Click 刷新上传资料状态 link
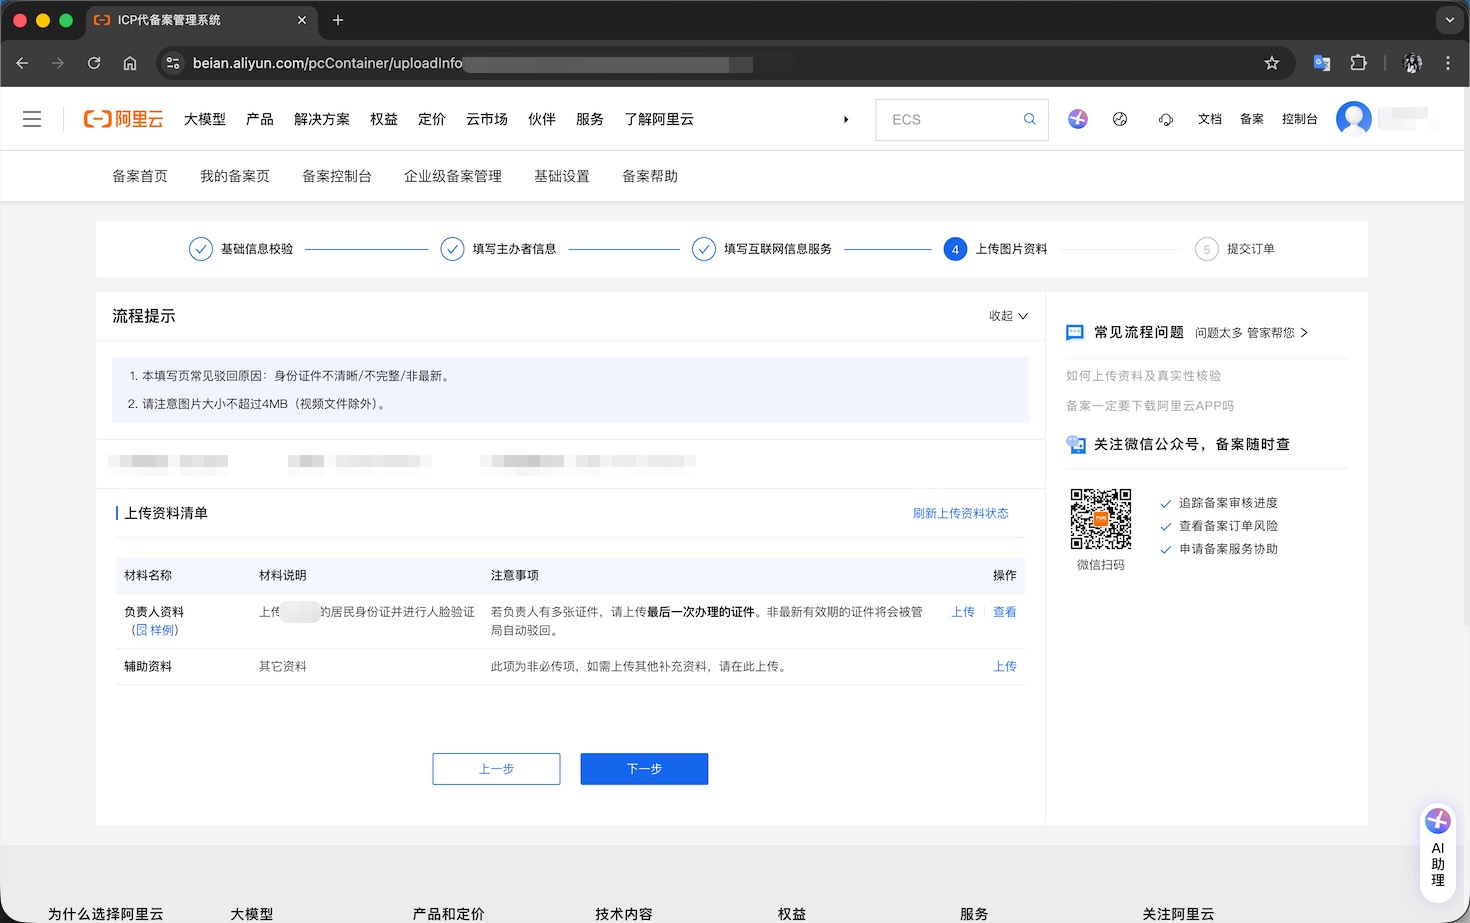Screen dimensions: 1470x923 (960, 513)
